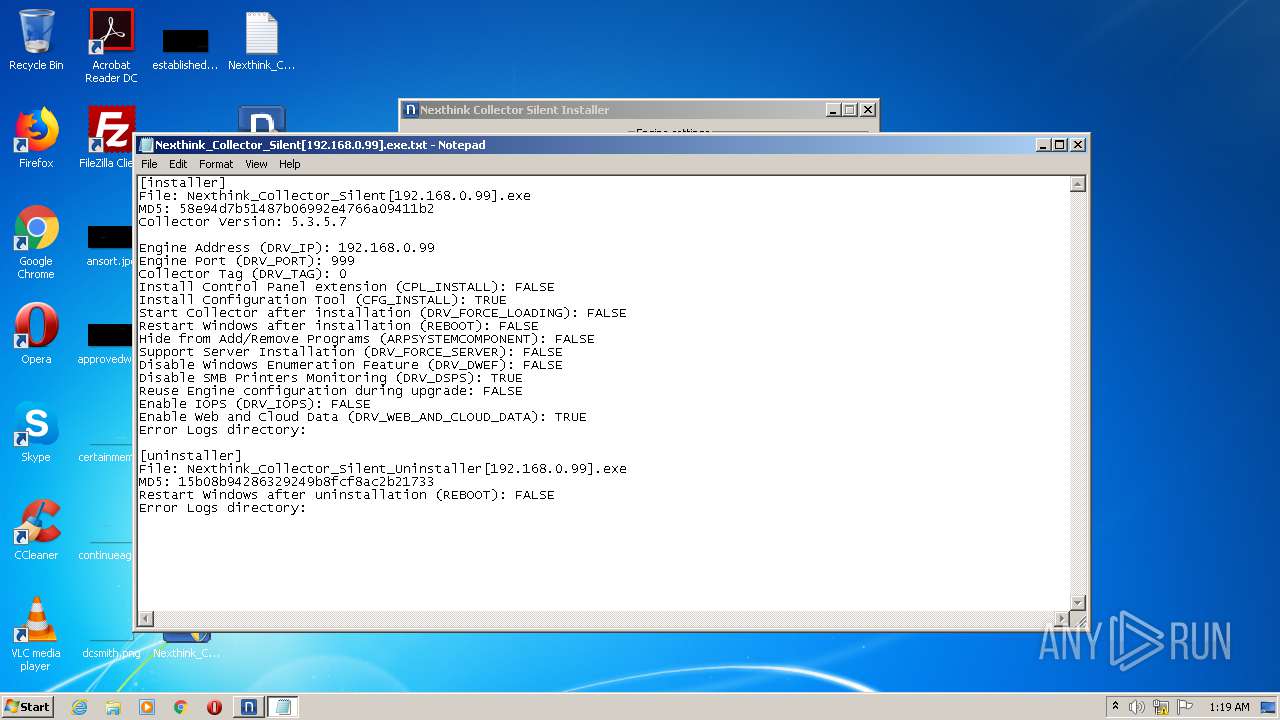Open Opera browser desktop shortcut
Viewport: 1280px width, 720px height.
point(36,333)
